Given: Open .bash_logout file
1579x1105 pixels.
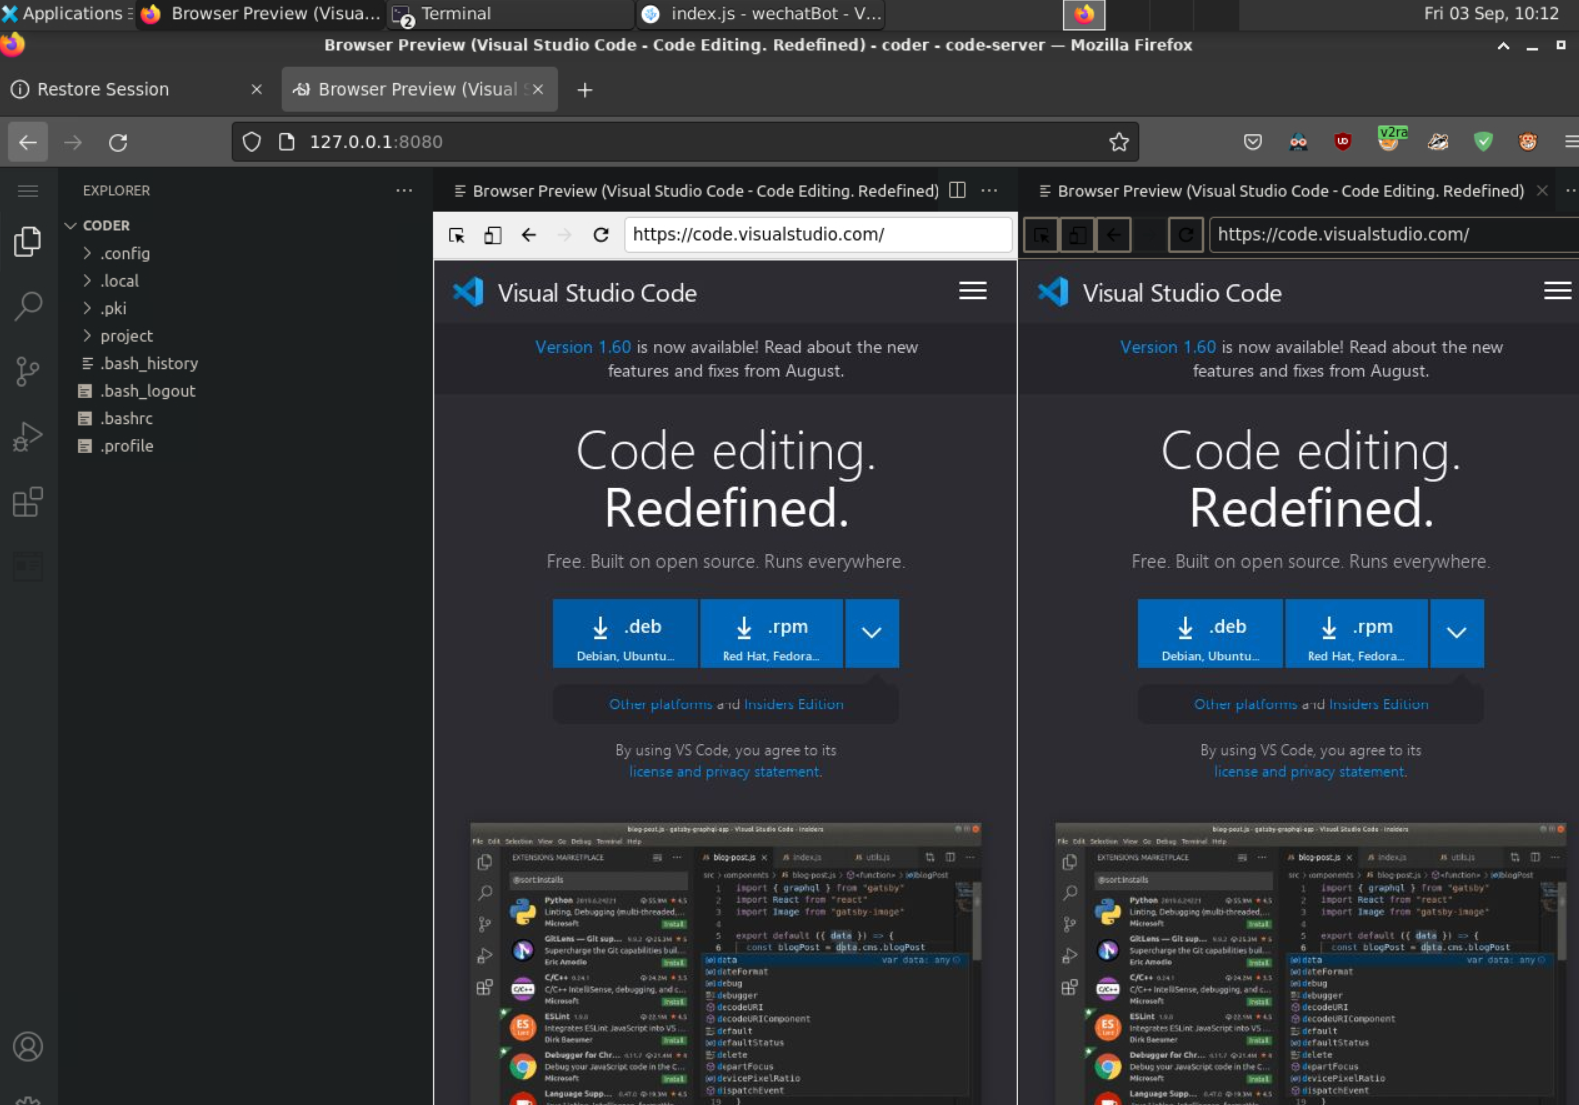Looking at the screenshot, I should click(x=147, y=391).
